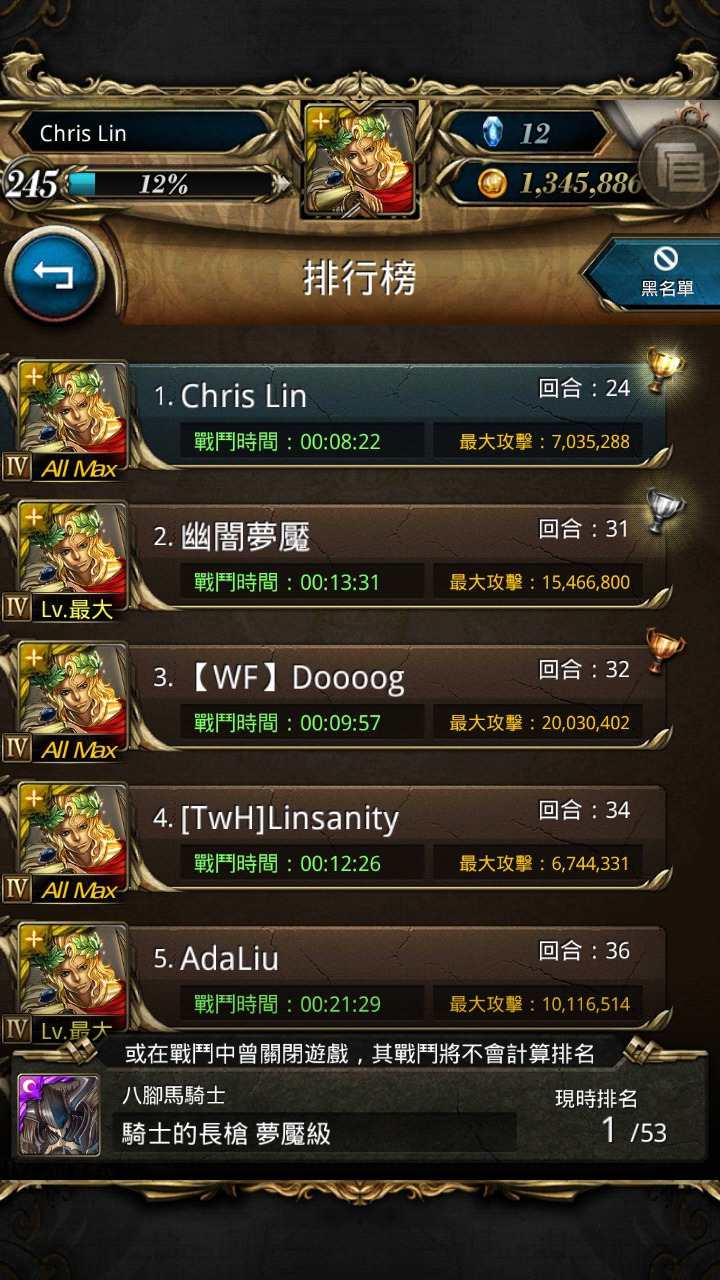The width and height of the screenshot is (720, 1280).
Task: Open the gear menu icon at top right
Action: [x=682, y=168]
